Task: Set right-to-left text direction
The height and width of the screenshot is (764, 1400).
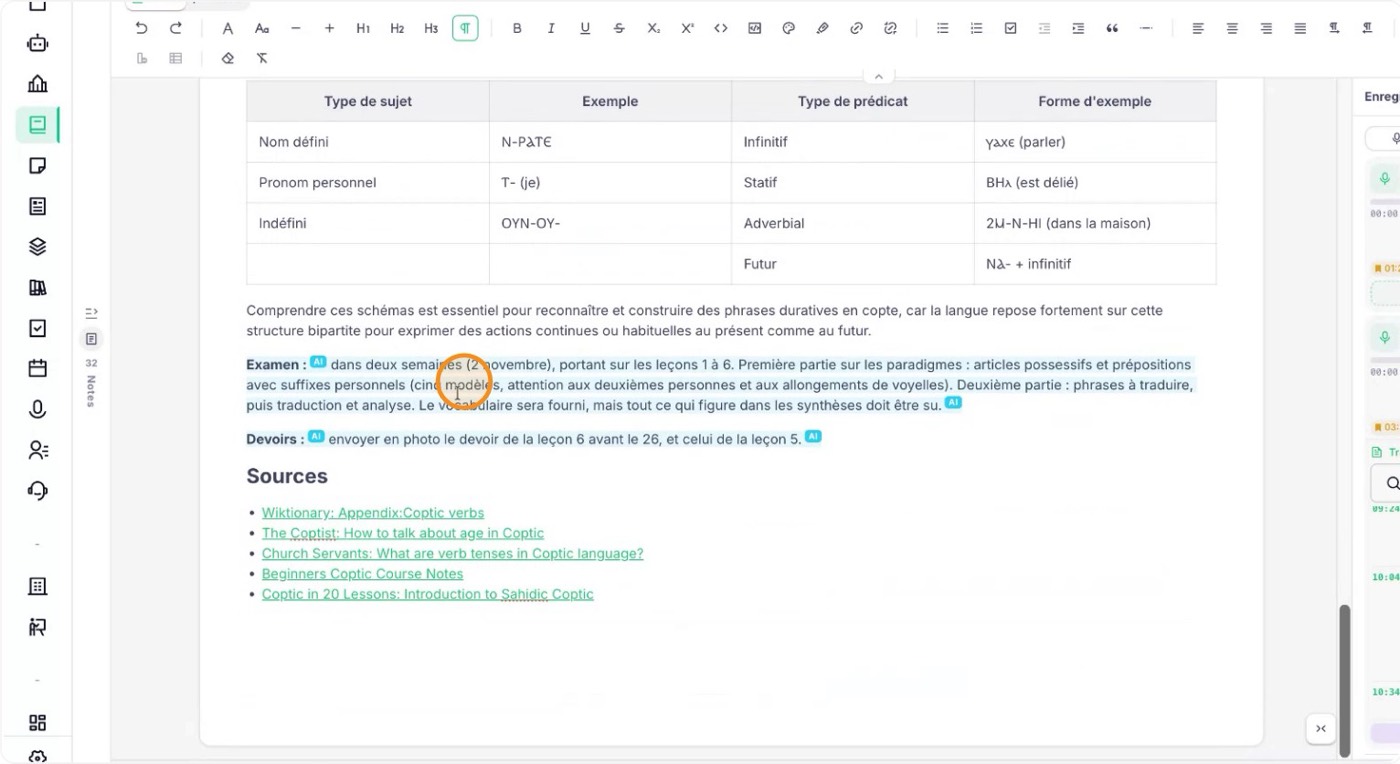Action: [x=1367, y=28]
